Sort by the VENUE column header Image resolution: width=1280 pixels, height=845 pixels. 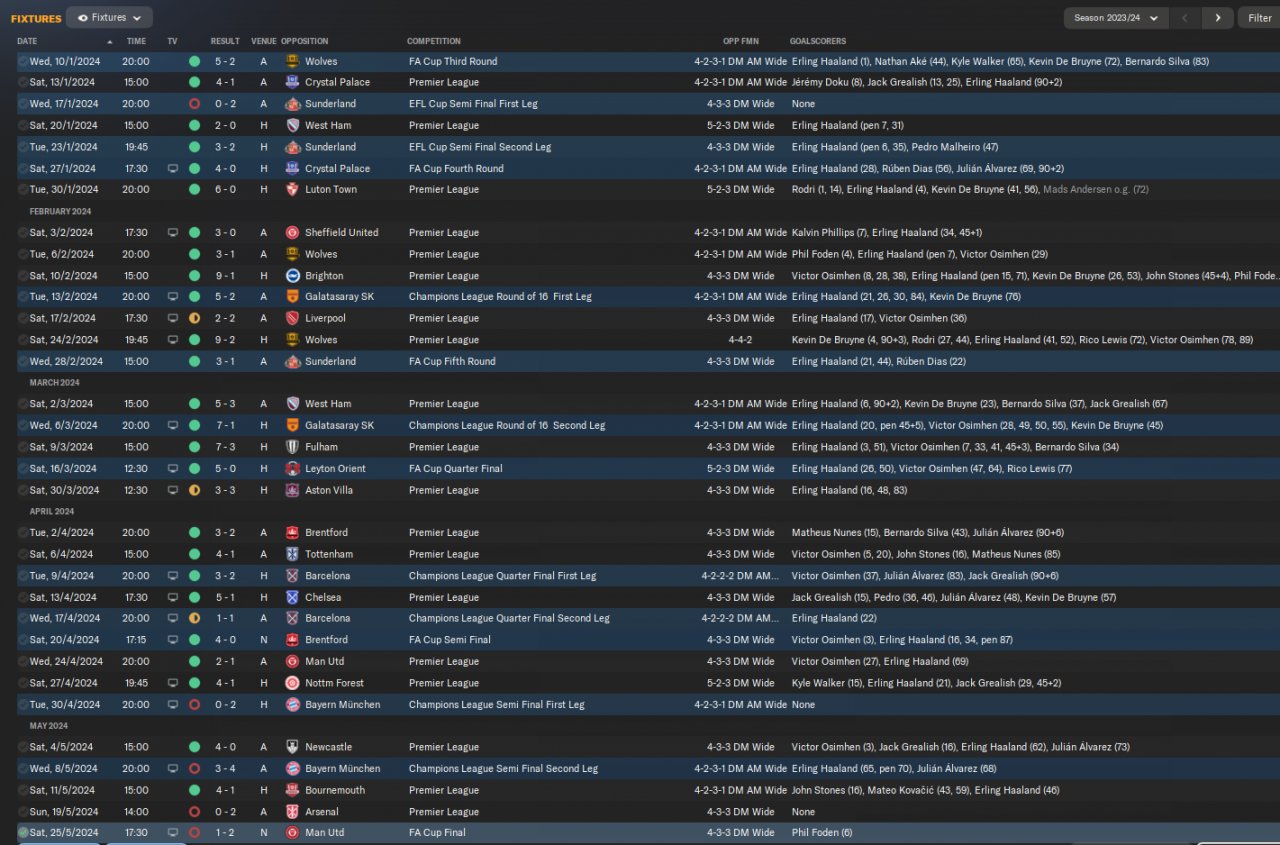[264, 41]
